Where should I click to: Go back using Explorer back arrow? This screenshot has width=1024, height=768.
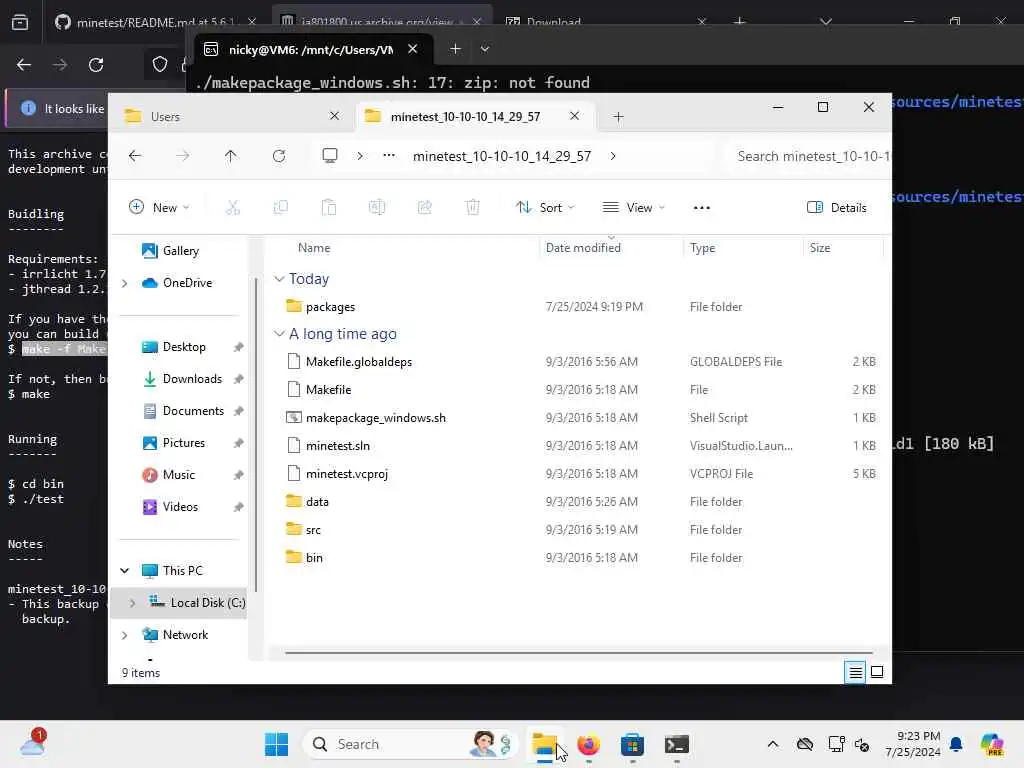click(135, 156)
